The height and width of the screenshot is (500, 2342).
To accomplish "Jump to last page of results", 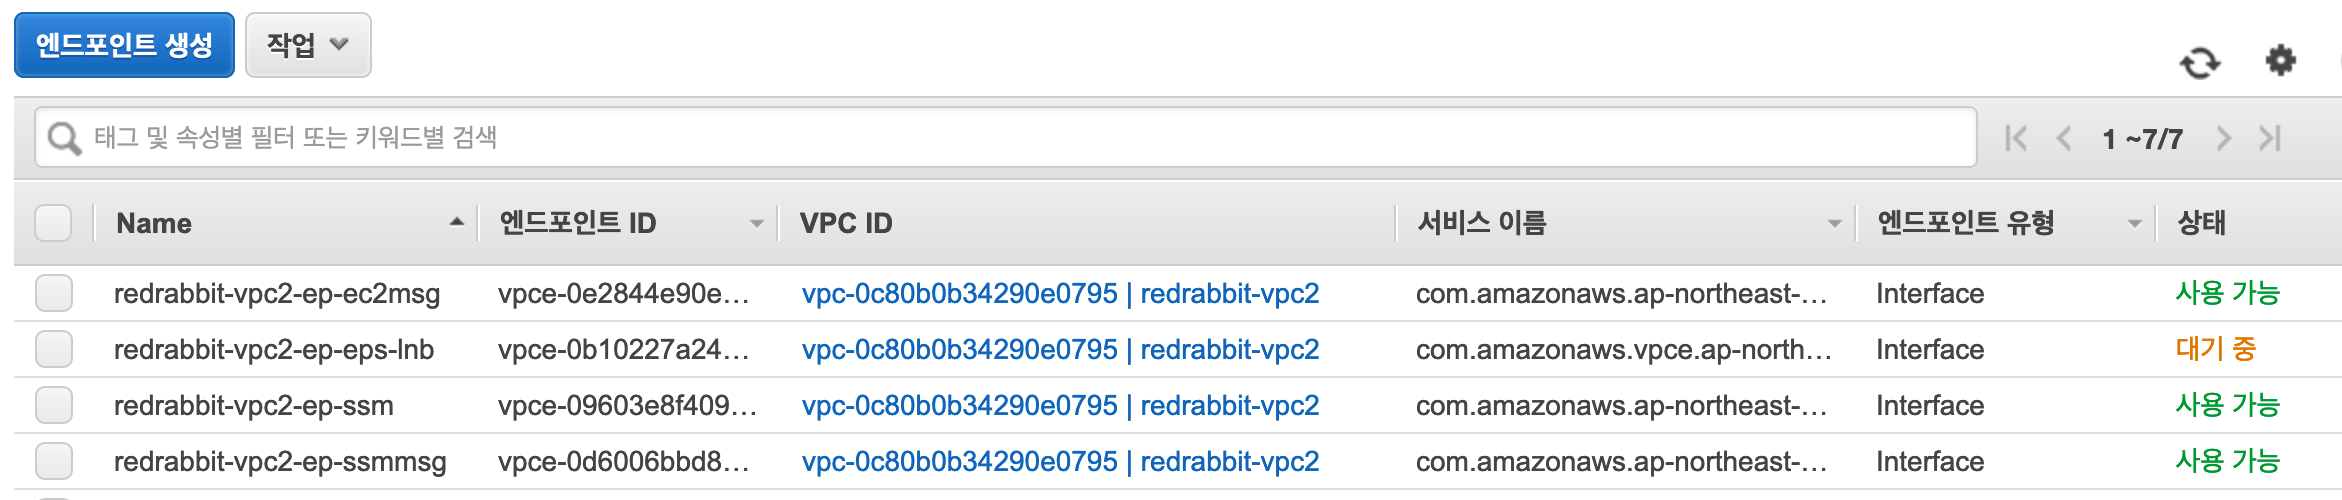I will coord(2270,138).
